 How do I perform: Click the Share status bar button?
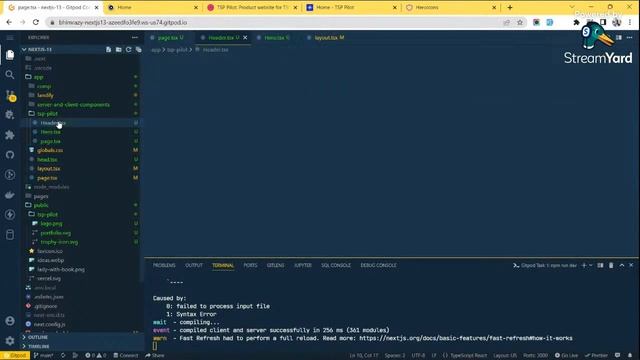(x=154, y=356)
